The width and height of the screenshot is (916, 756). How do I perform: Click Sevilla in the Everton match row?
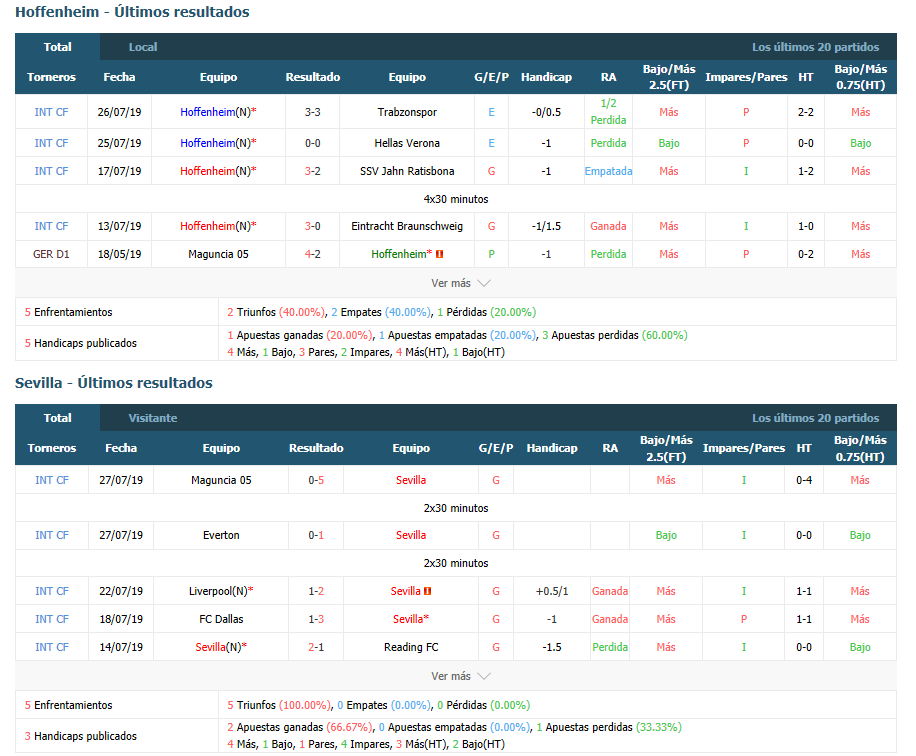click(x=411, y=535)
